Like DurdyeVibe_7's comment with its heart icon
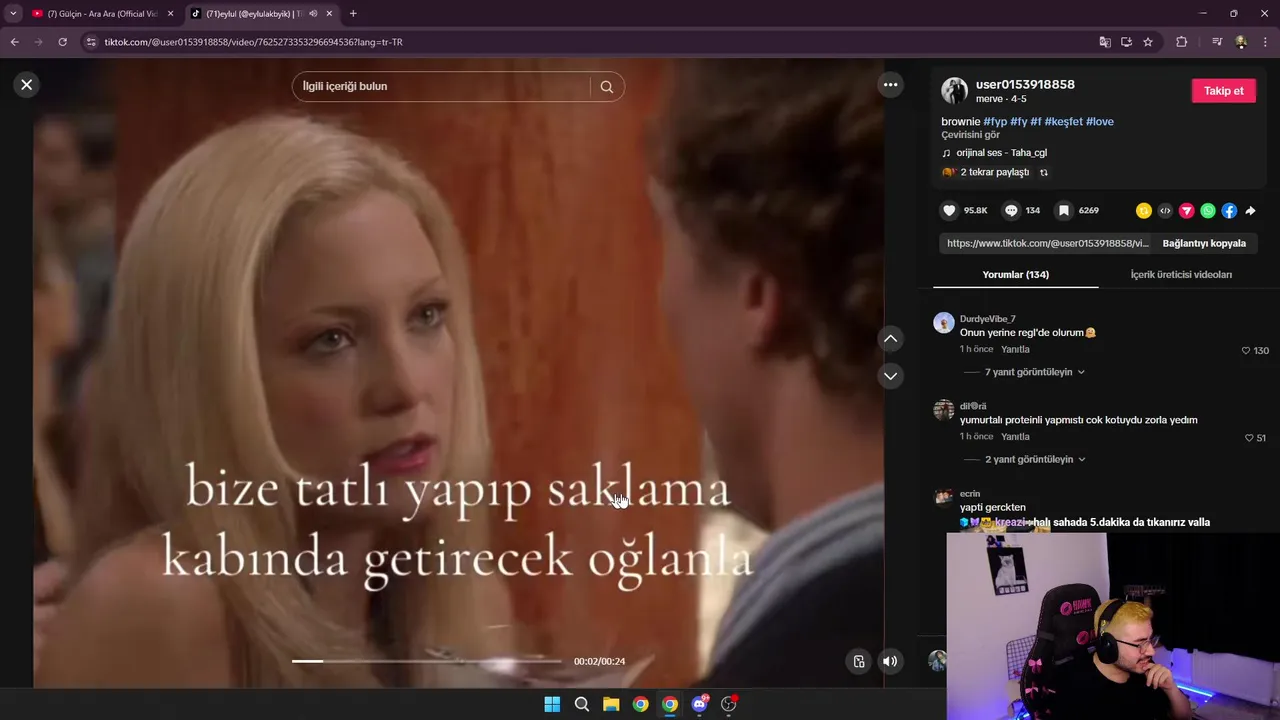This screenshot has height=720, width=1280. [x=1246, y=351]
